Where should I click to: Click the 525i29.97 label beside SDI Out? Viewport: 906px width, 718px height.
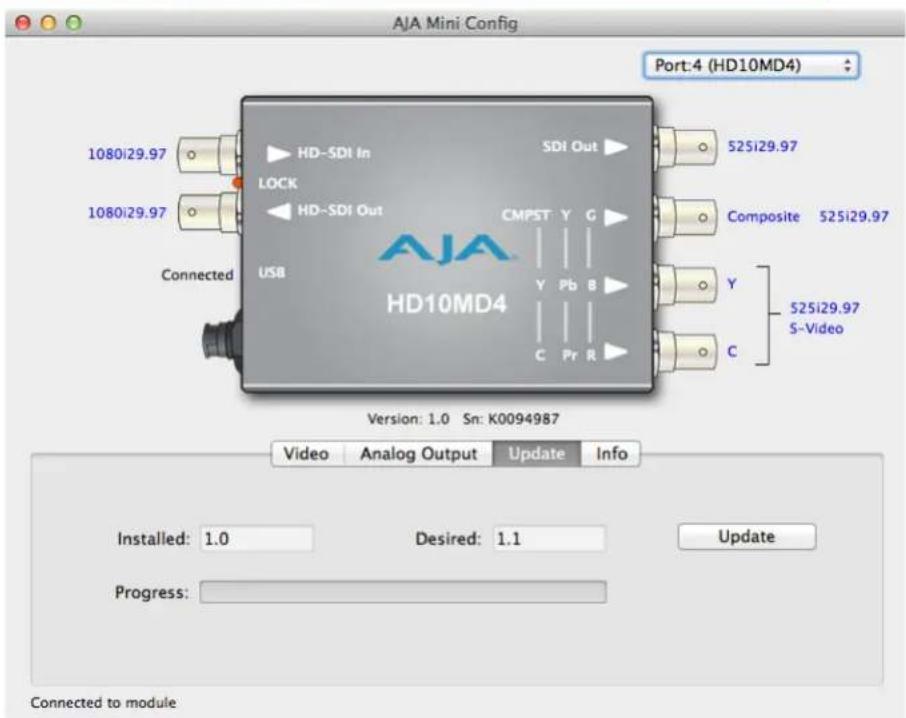762,146
